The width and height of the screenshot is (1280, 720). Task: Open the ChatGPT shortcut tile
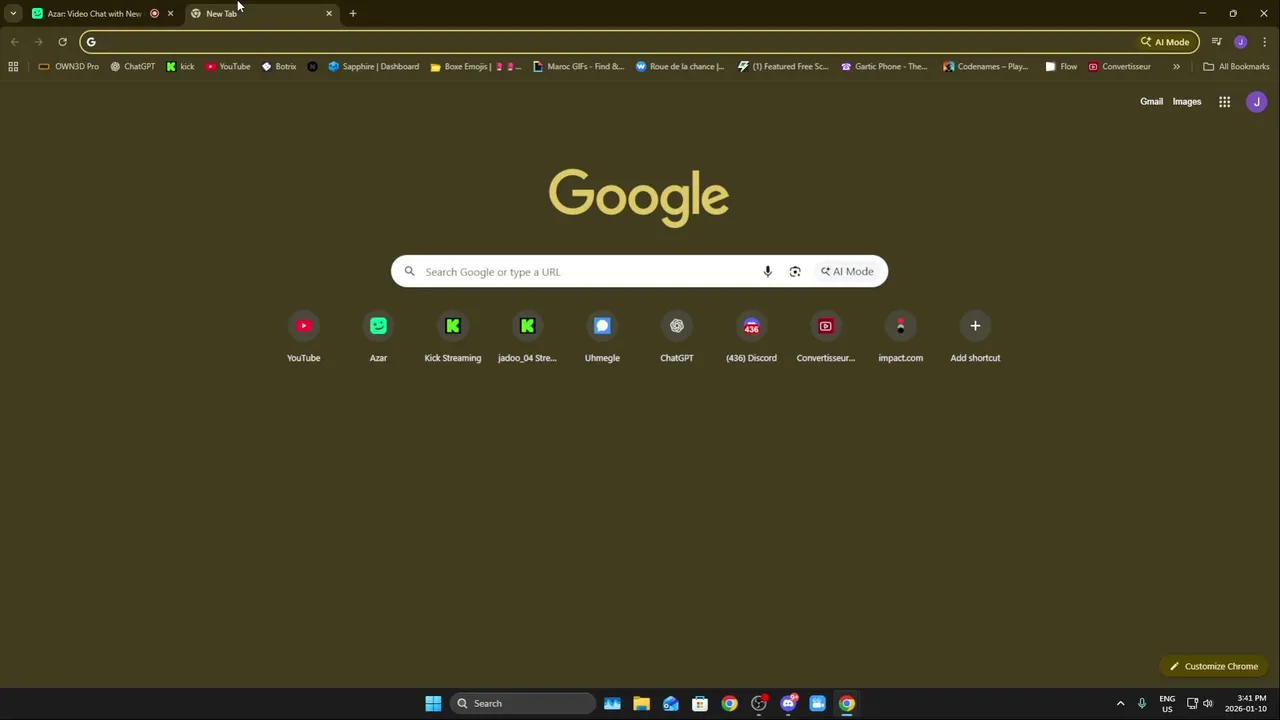click(x=676, y=337)
